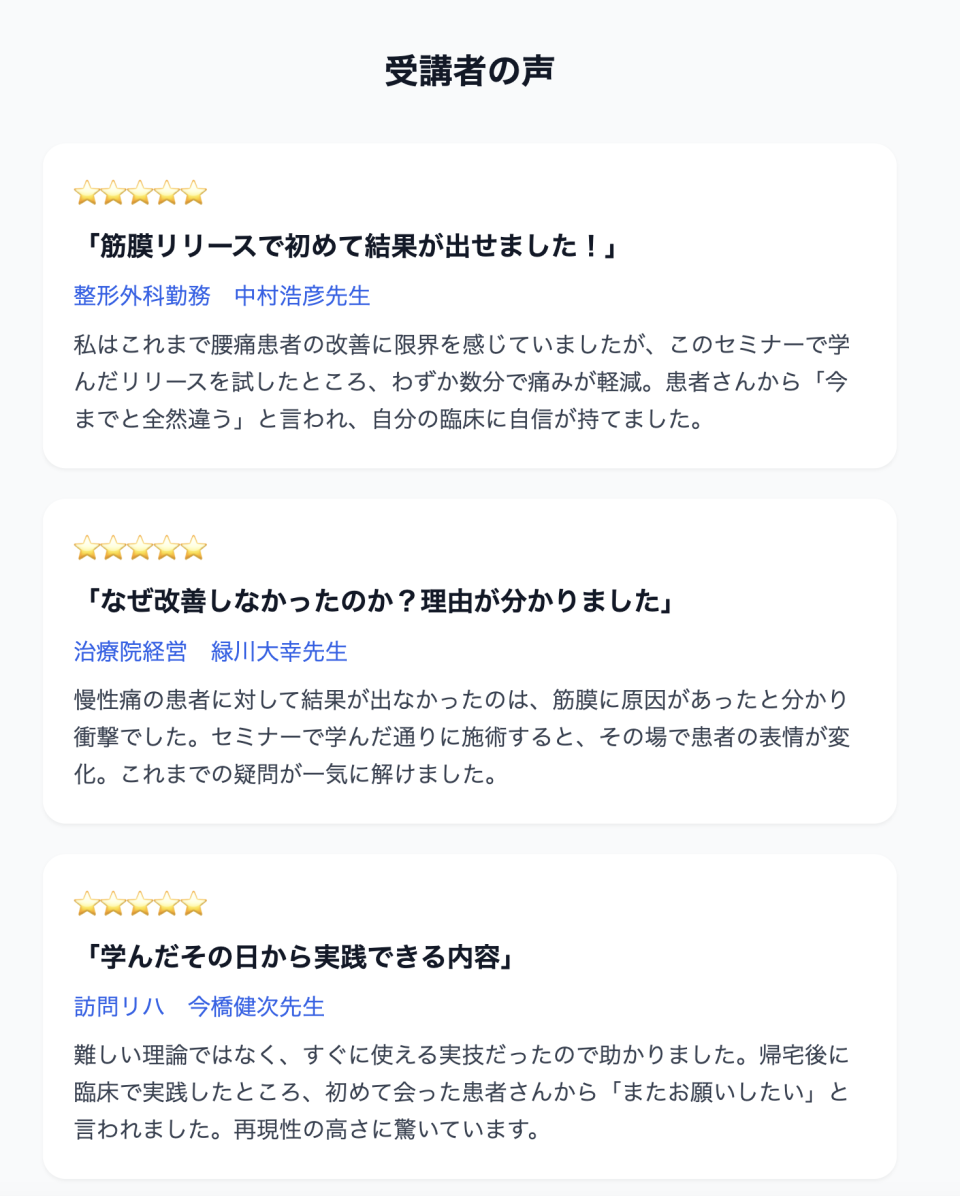The height and width of the screenshot is (1196, 960).
Task: Click the first star in 中村浩彦's review
Action: (x=87, y=193)
